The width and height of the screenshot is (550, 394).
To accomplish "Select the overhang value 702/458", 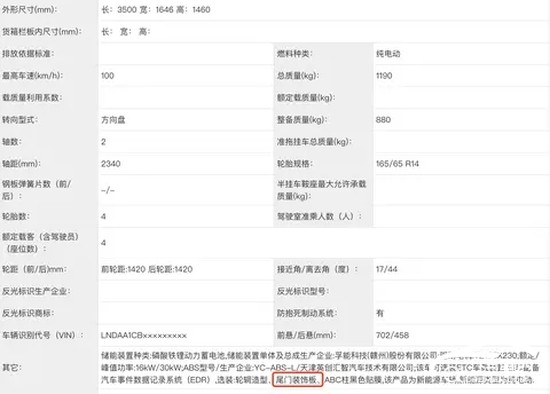I will (392, 335).
